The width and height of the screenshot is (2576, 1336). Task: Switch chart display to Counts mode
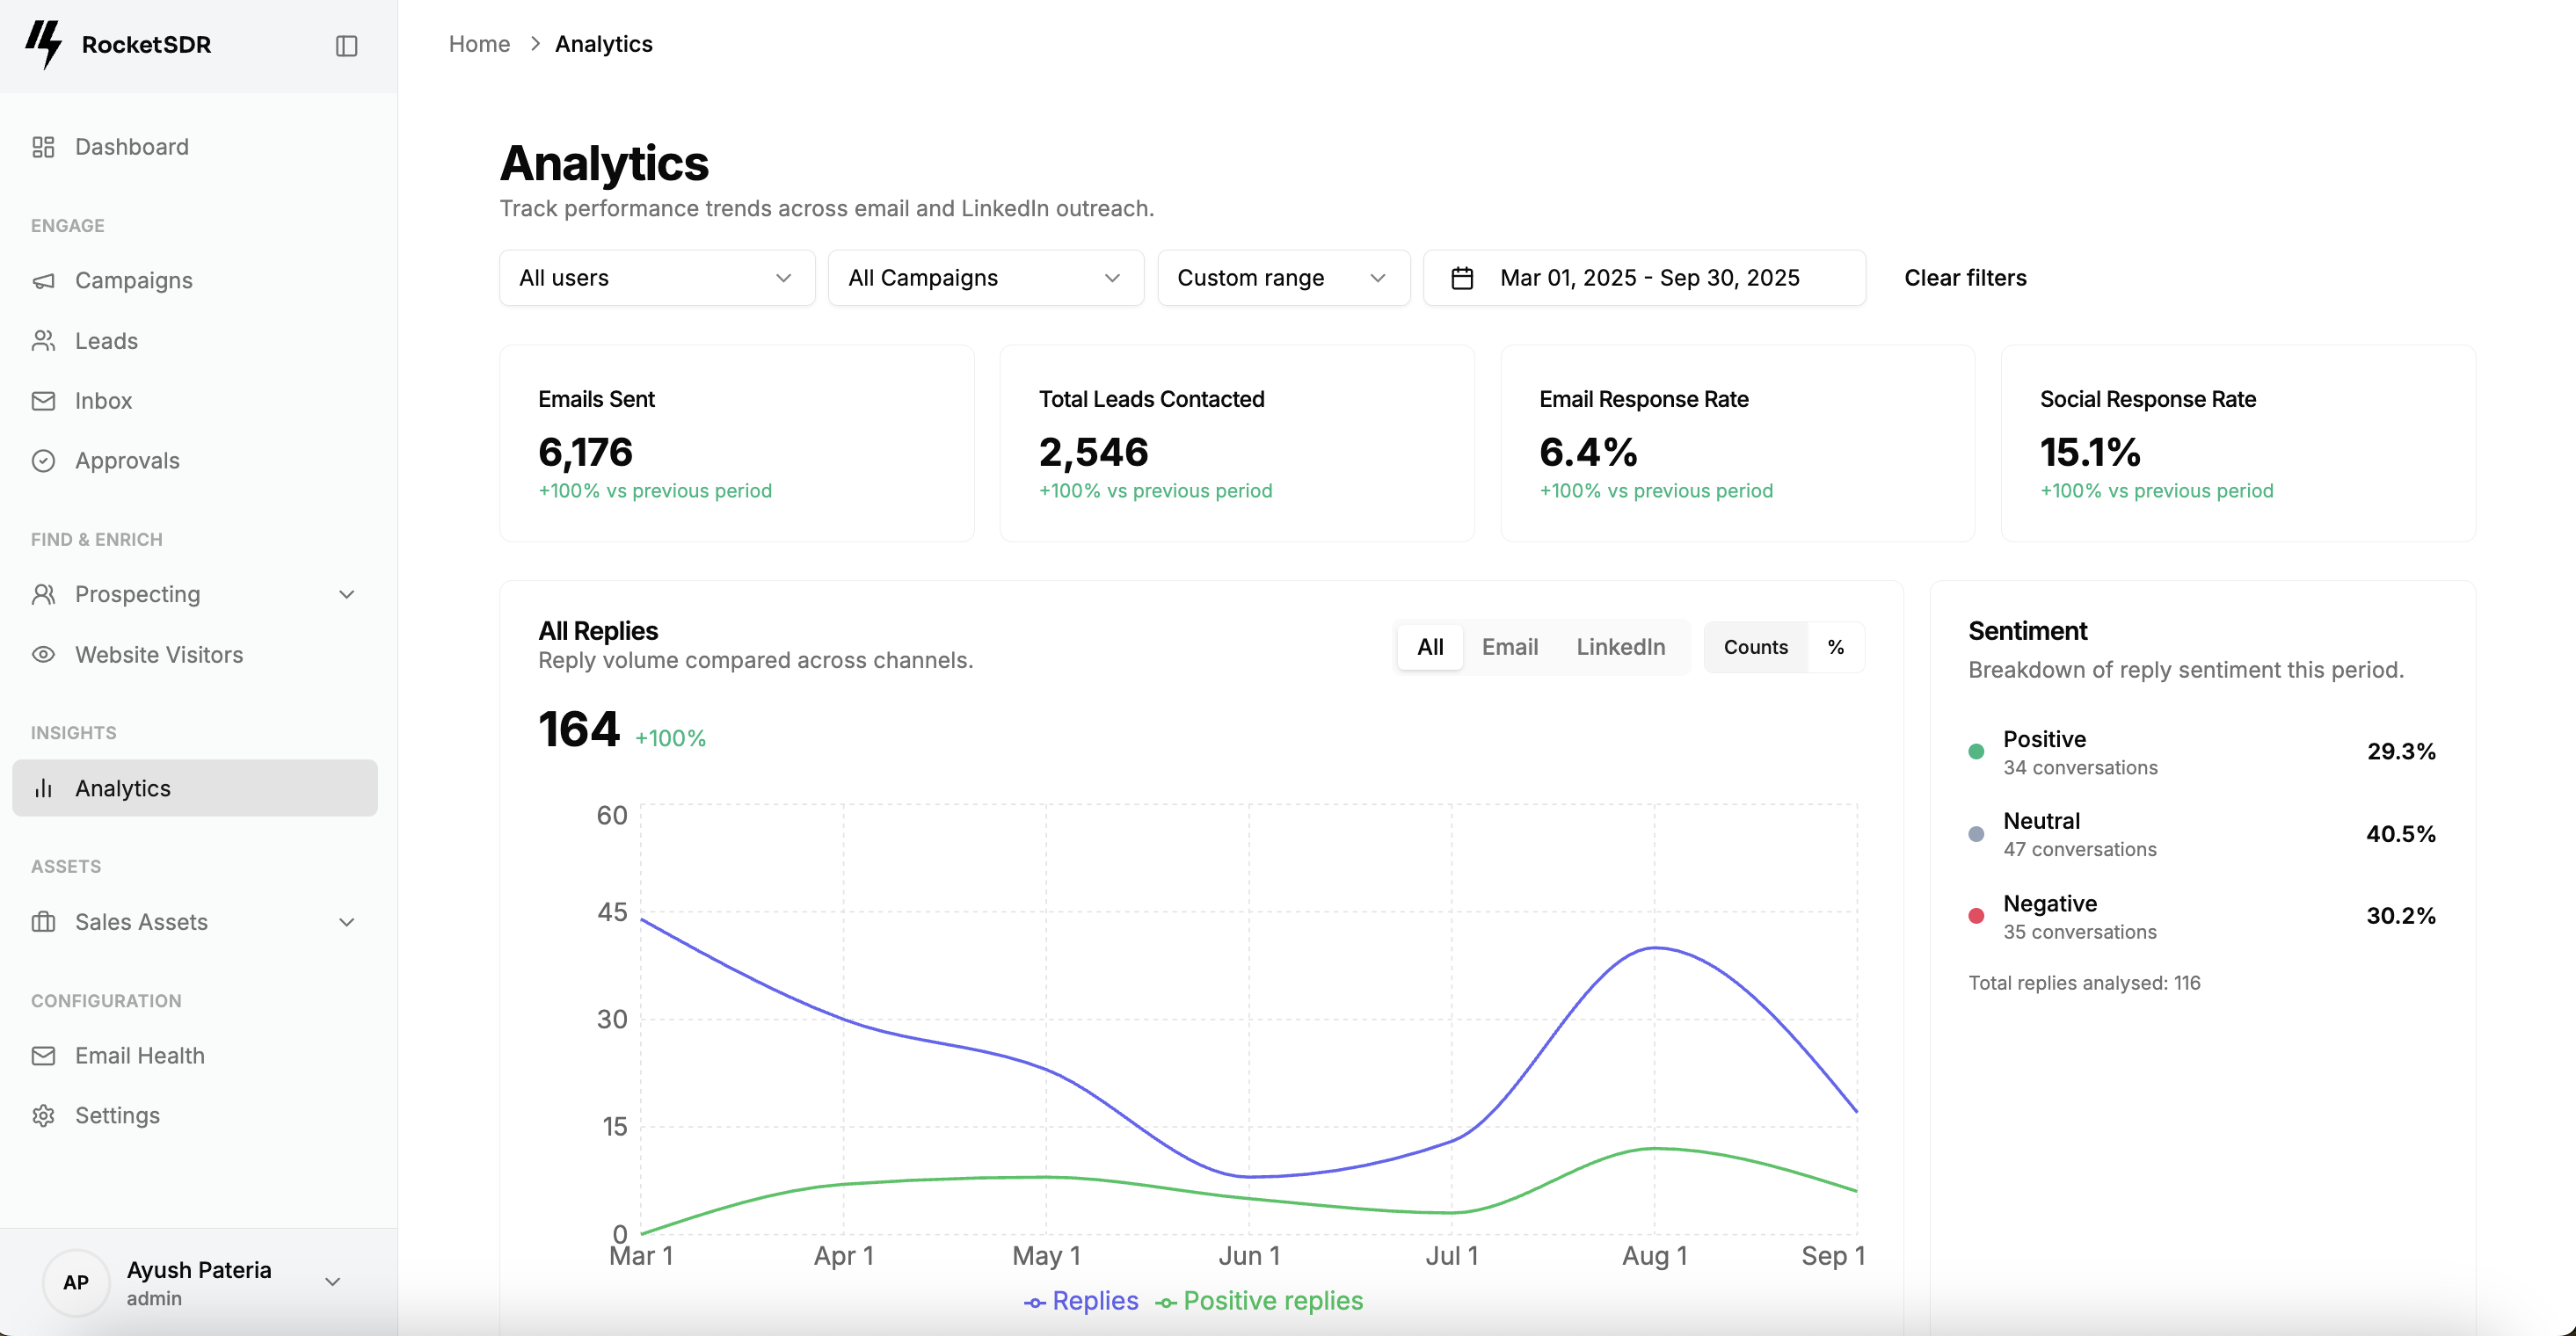(x=1755, y=647)
